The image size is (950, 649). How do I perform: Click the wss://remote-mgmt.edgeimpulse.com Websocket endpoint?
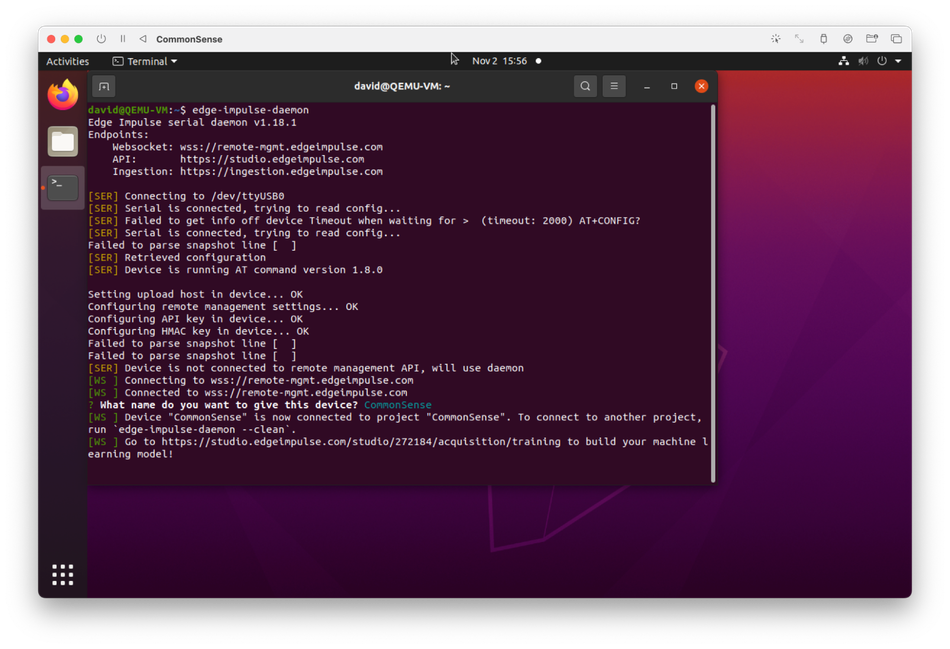tap(281, 147)
